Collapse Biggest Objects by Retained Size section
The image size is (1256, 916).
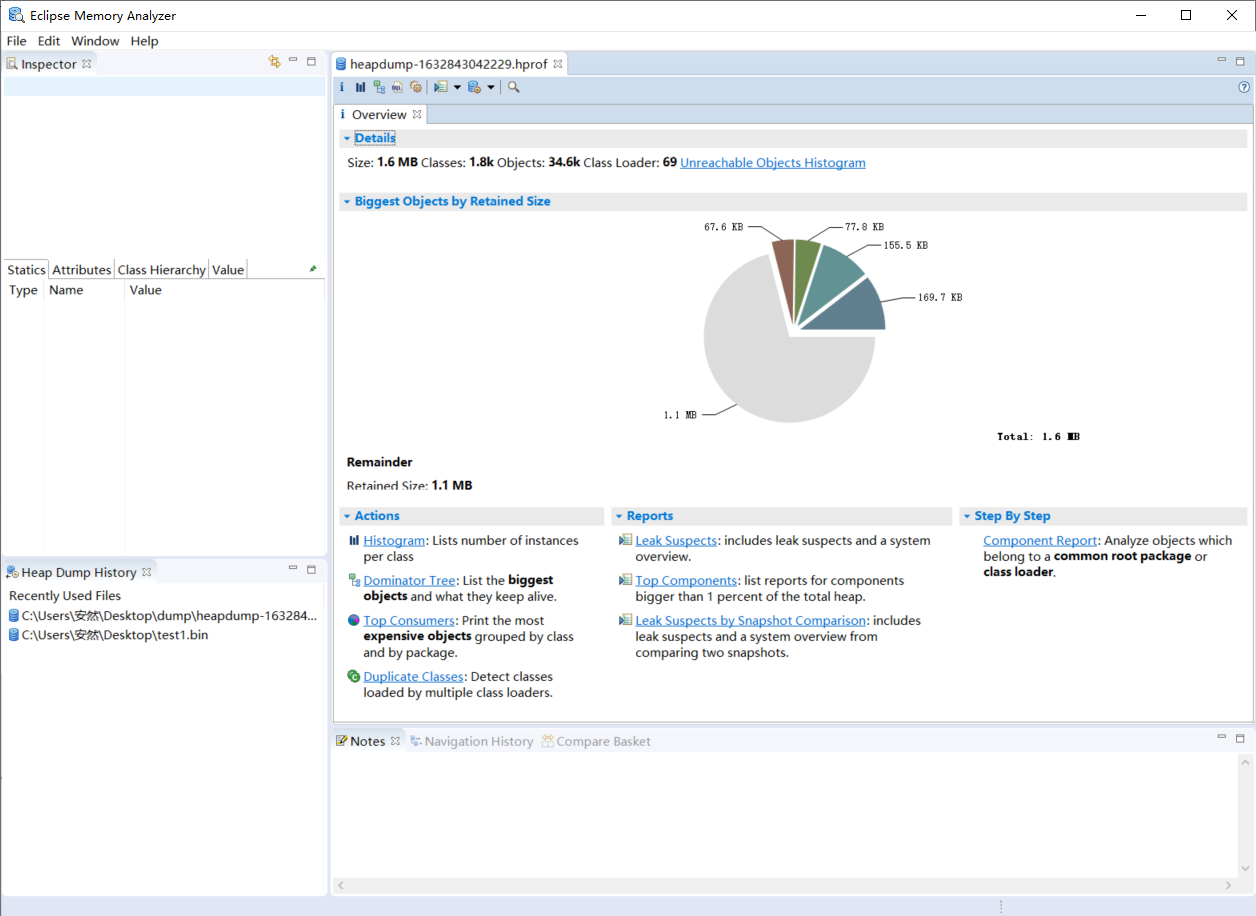(347, 201)
